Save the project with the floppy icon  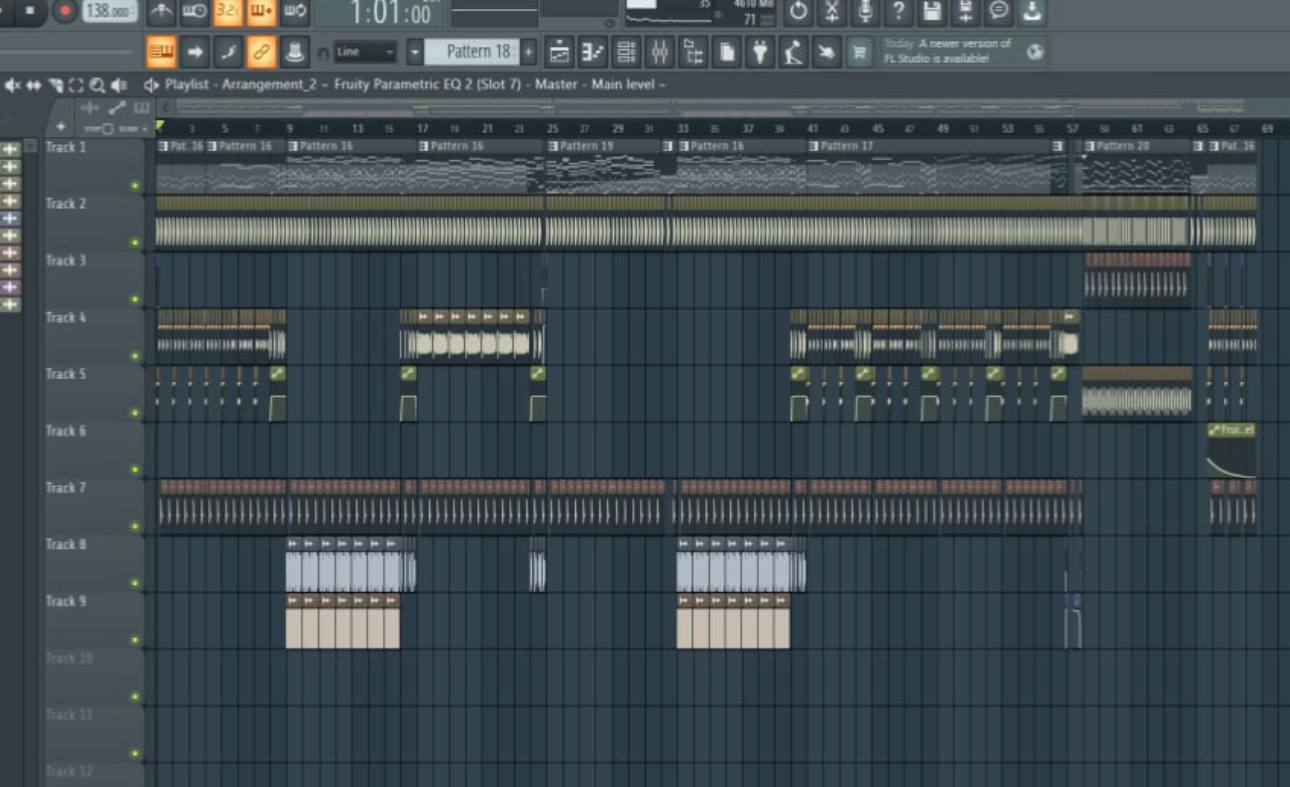[x=932, y=11]
